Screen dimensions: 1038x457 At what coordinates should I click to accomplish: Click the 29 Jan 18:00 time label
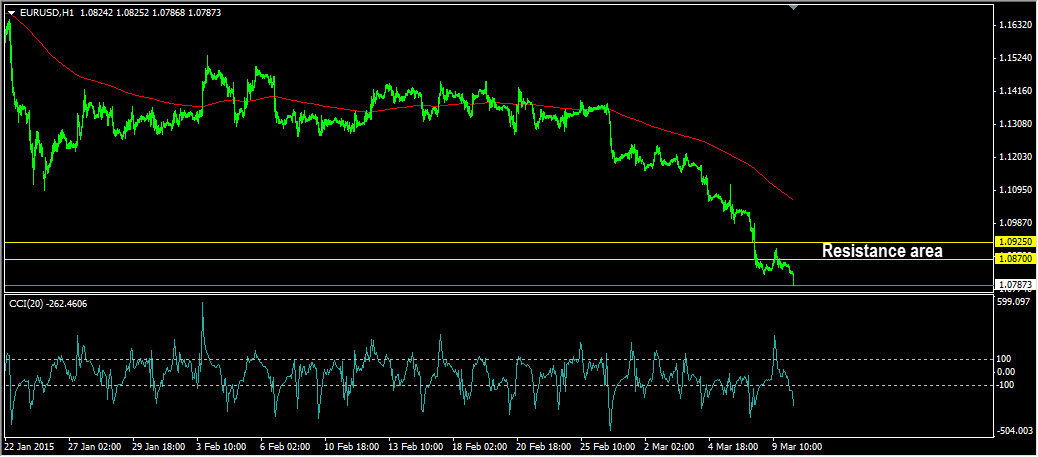(159, 446)
